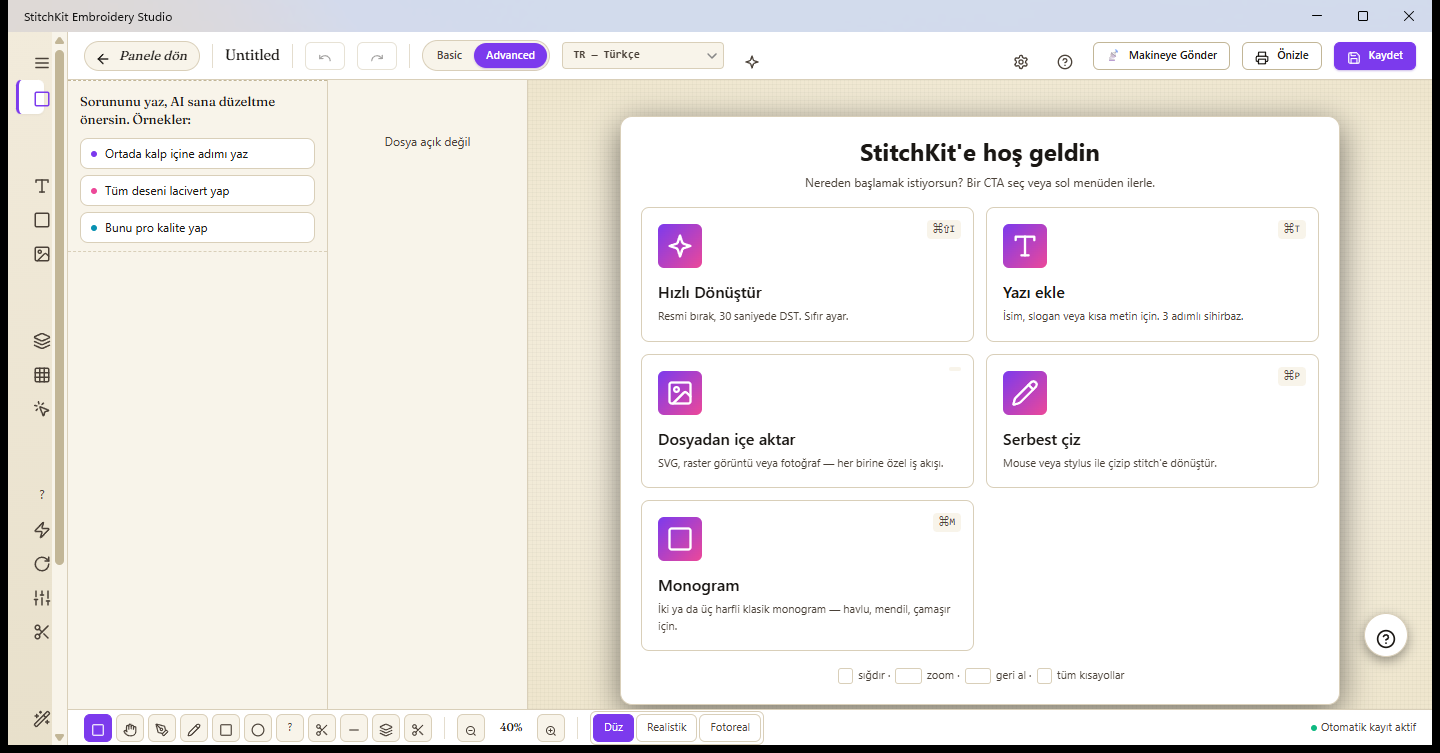Viewport: 1440px width, 753px height.
Task: Open the hamburger menu in the left sidebar
Action: (x=41, y=63)
